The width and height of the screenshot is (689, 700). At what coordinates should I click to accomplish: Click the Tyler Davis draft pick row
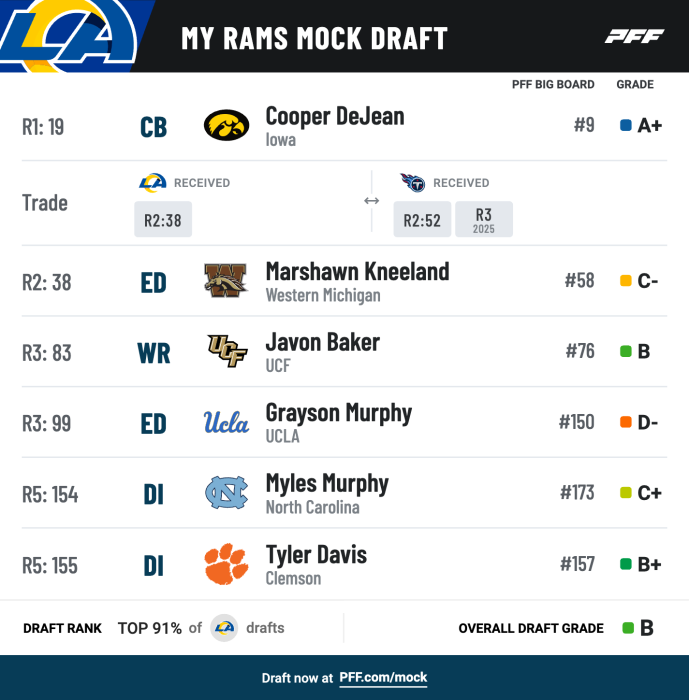(x=344, y=564)
